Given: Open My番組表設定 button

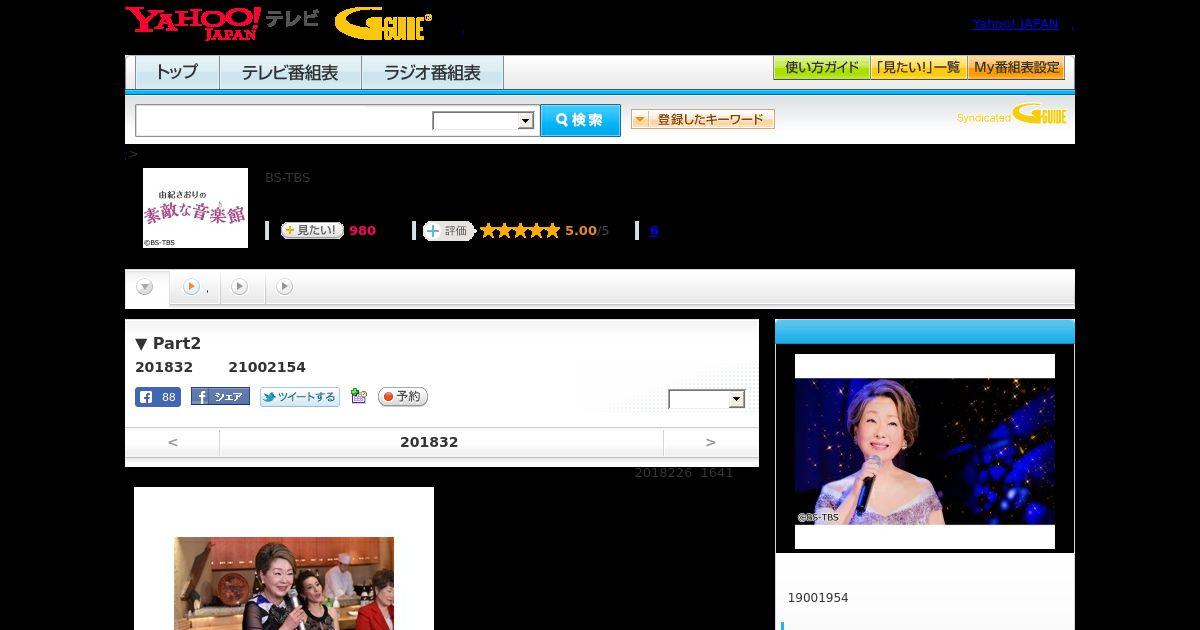Looking at the screenshot, I should point(1016,68).
